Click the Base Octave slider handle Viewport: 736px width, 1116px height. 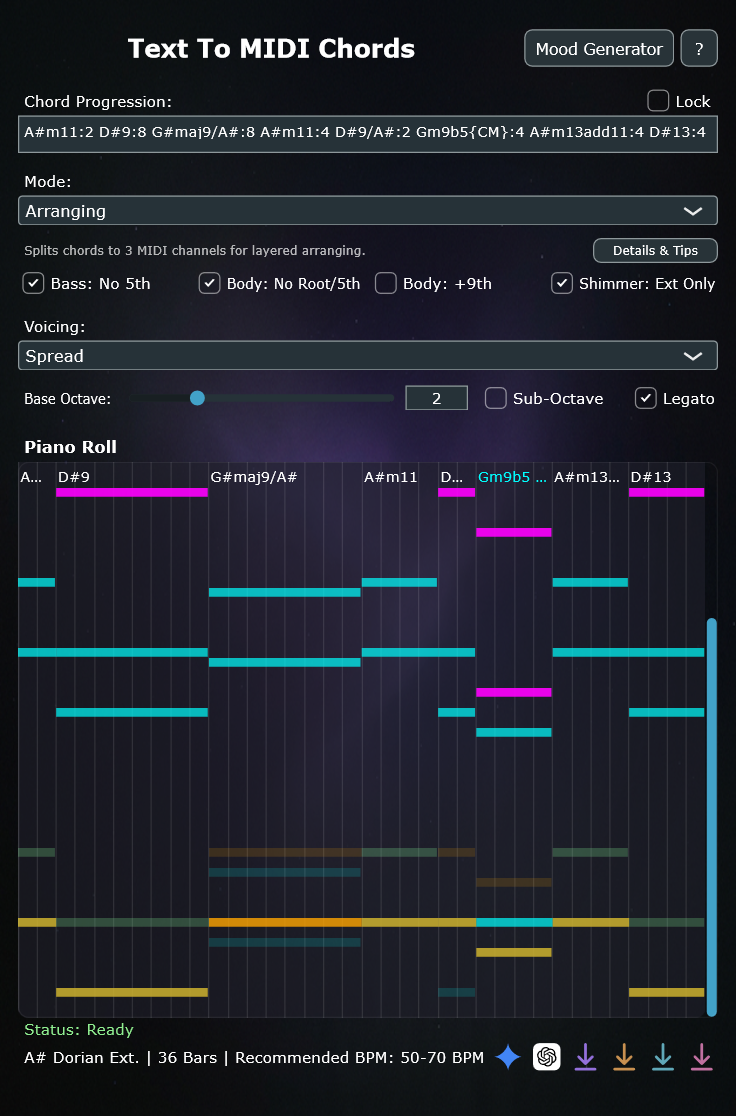click(197, 398)
